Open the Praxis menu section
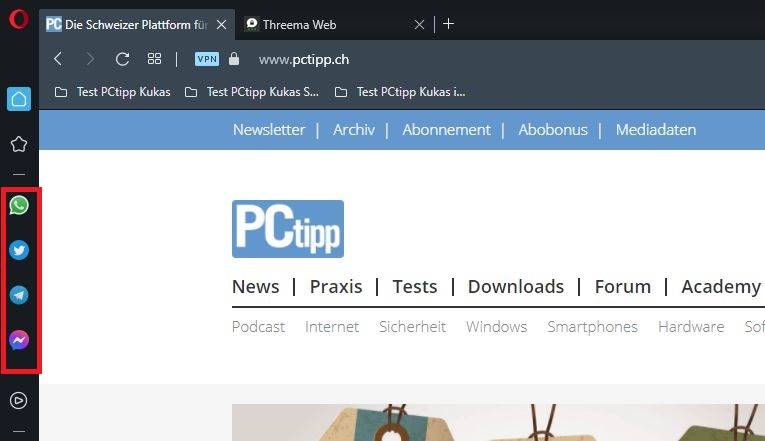This screenshot has height=441, width=765. (336, 286)
